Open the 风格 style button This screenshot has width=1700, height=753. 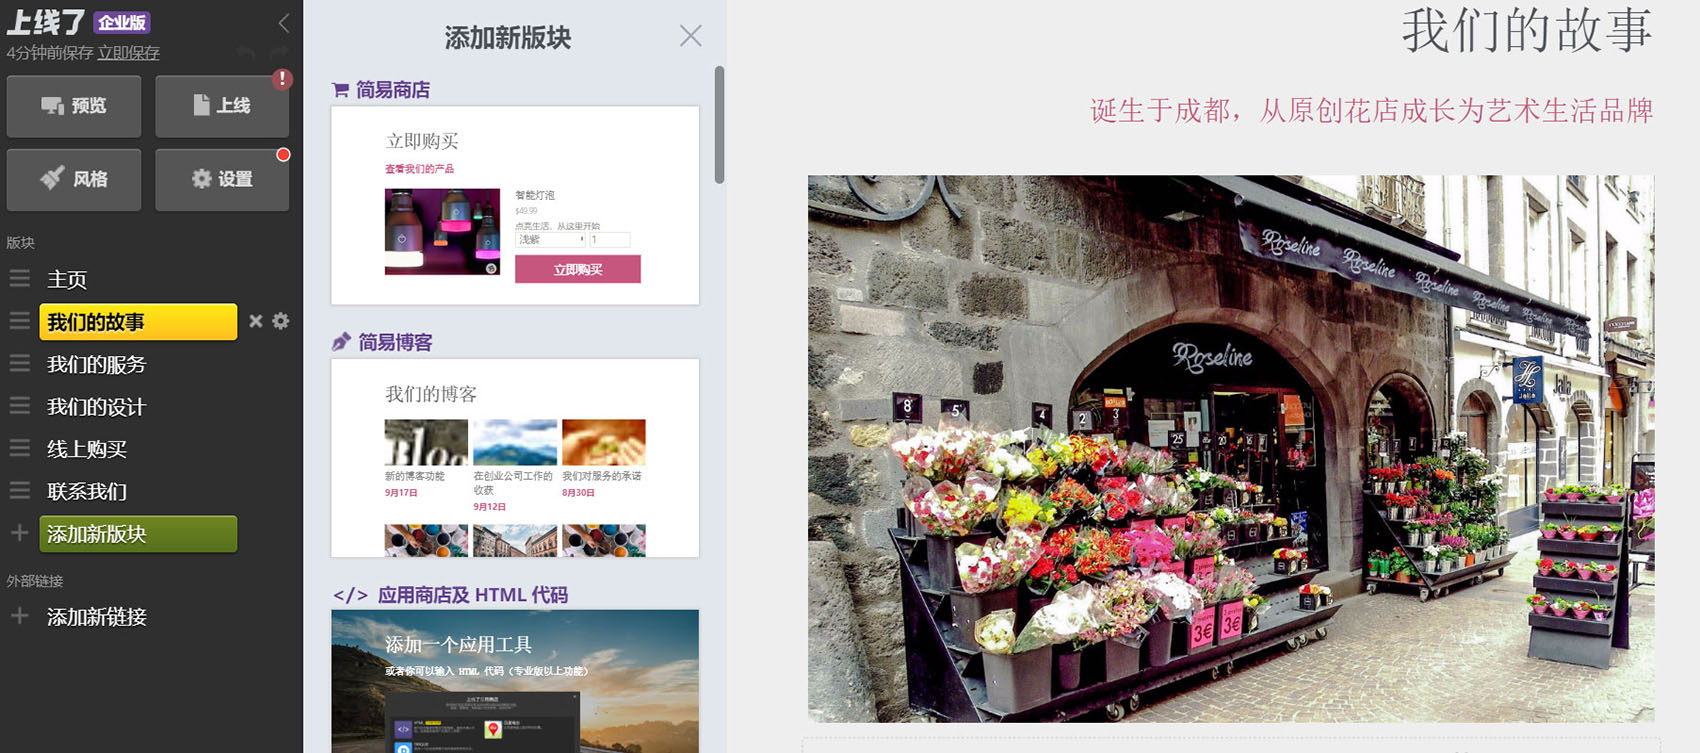click(74, 180)
